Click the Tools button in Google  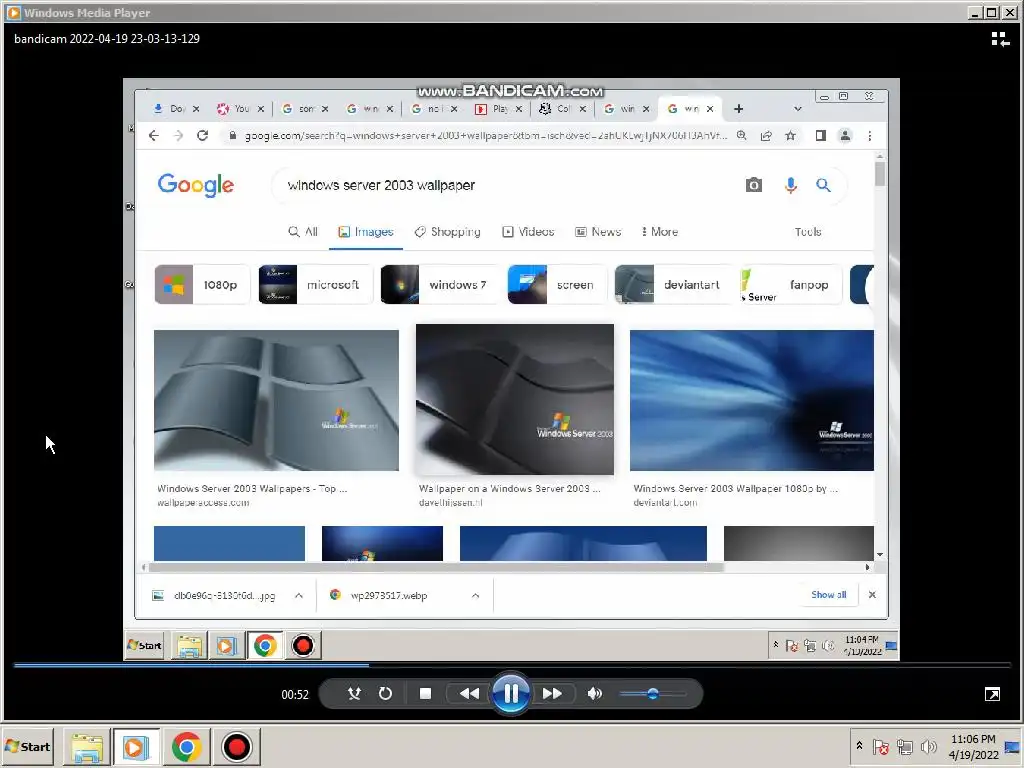[x=808, y=232]
